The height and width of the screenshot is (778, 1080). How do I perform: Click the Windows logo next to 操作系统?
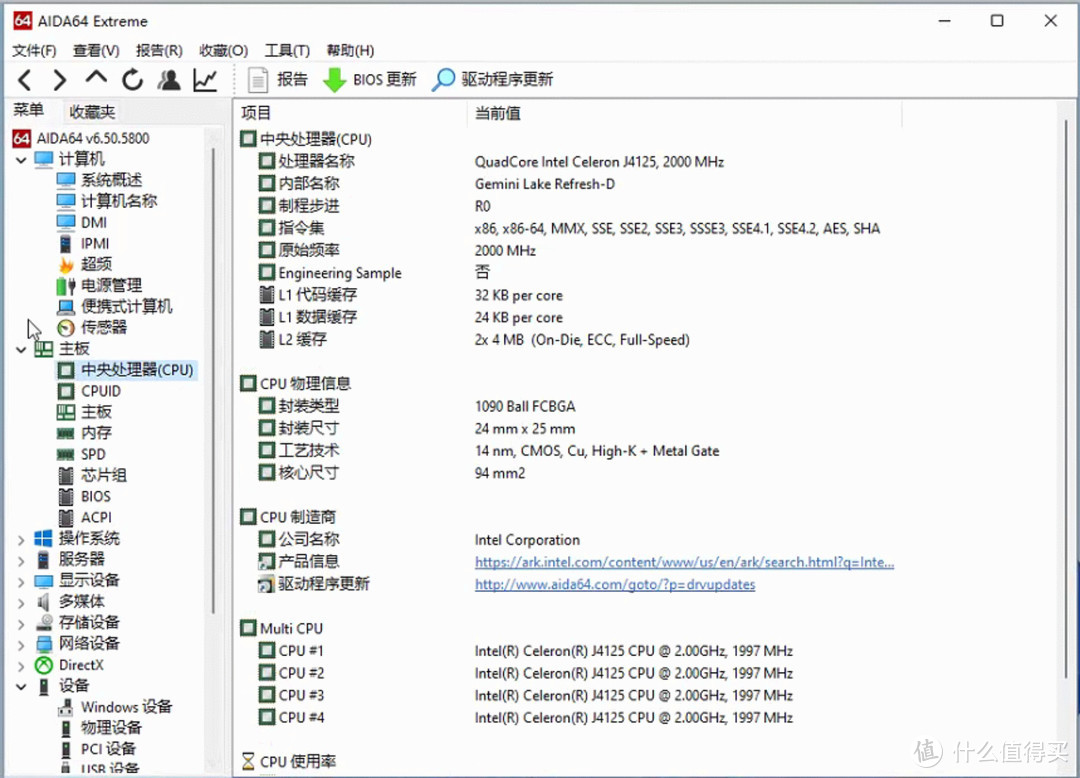43,538
